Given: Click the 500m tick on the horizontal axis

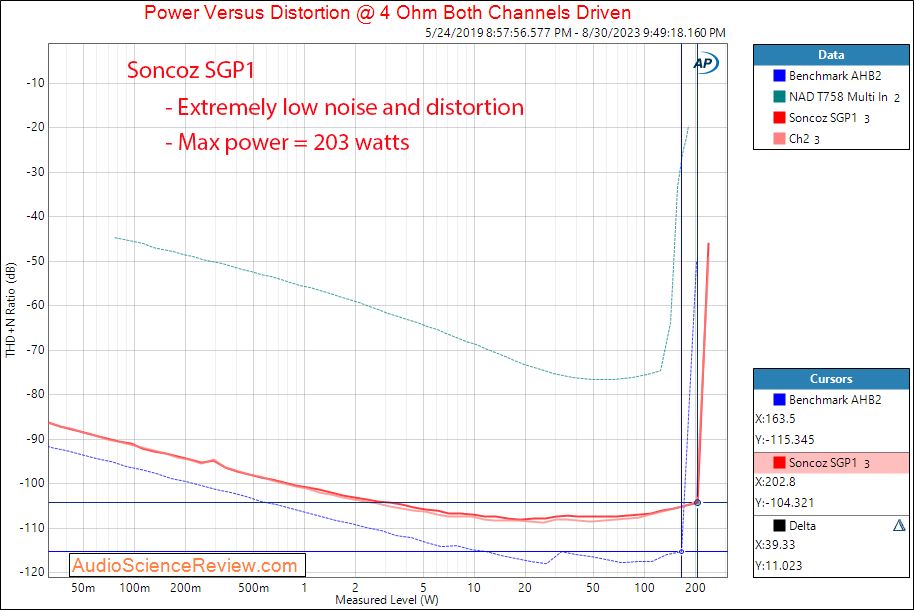Looking at the screenshot, I should (254, 588).
